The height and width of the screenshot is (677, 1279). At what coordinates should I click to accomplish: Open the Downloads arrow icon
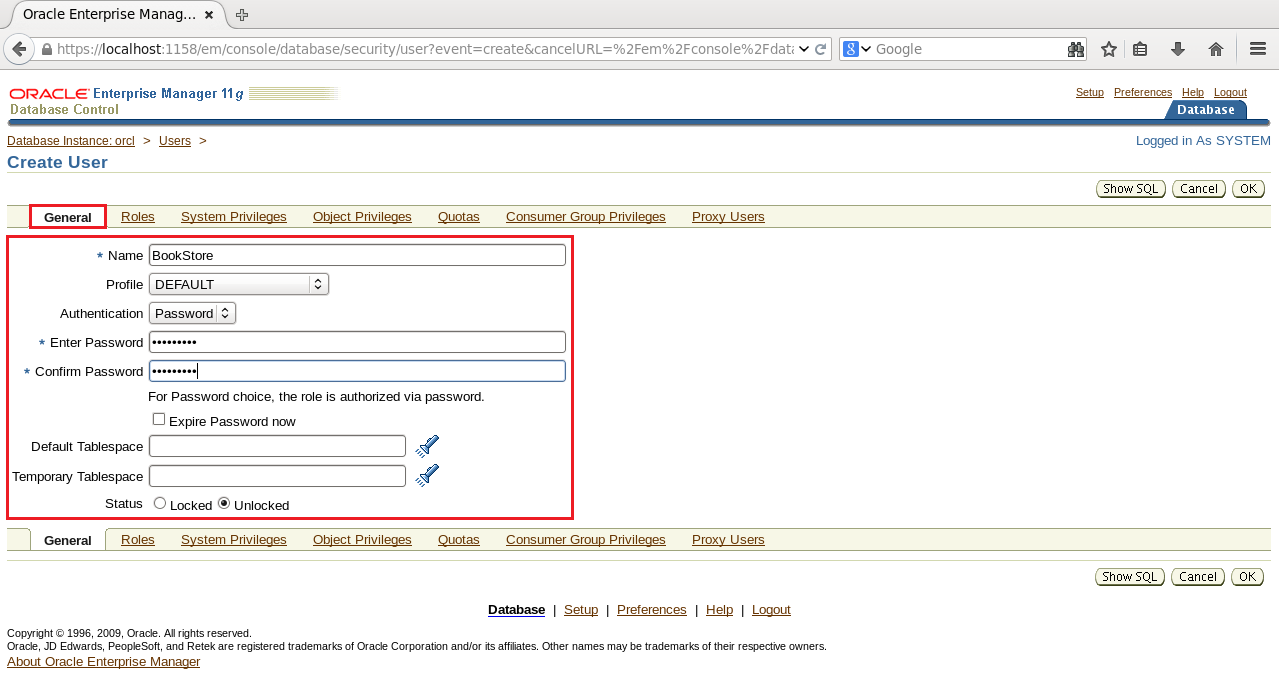pos(1178,49)
